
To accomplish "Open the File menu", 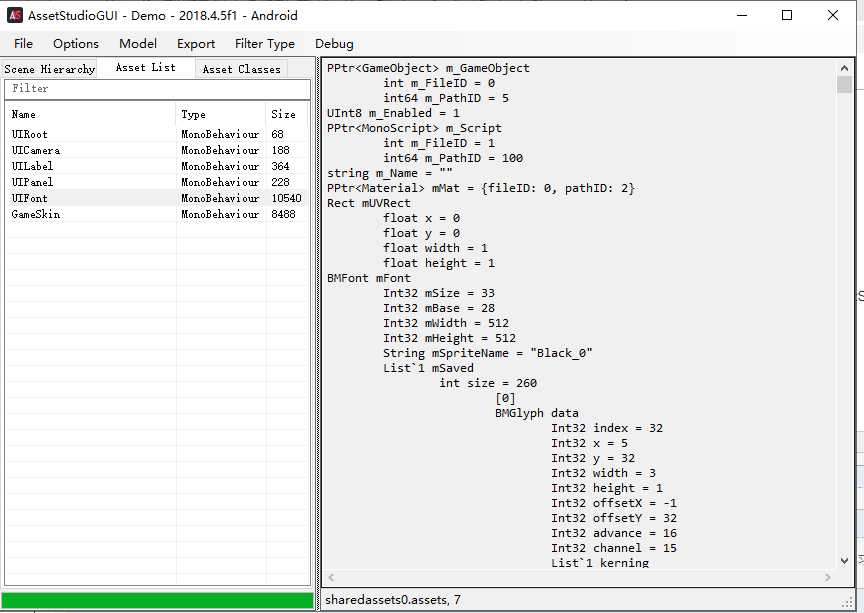I will coord(23,44).
